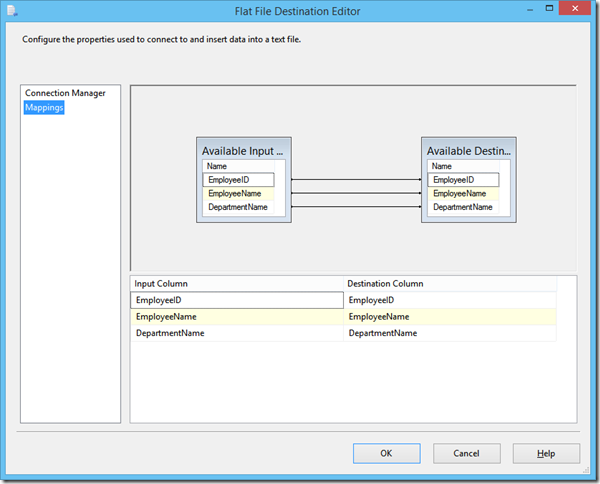Viewport: 600px width, 484px height.
Task: Click the Cancel button
Action: coord(466,453)
